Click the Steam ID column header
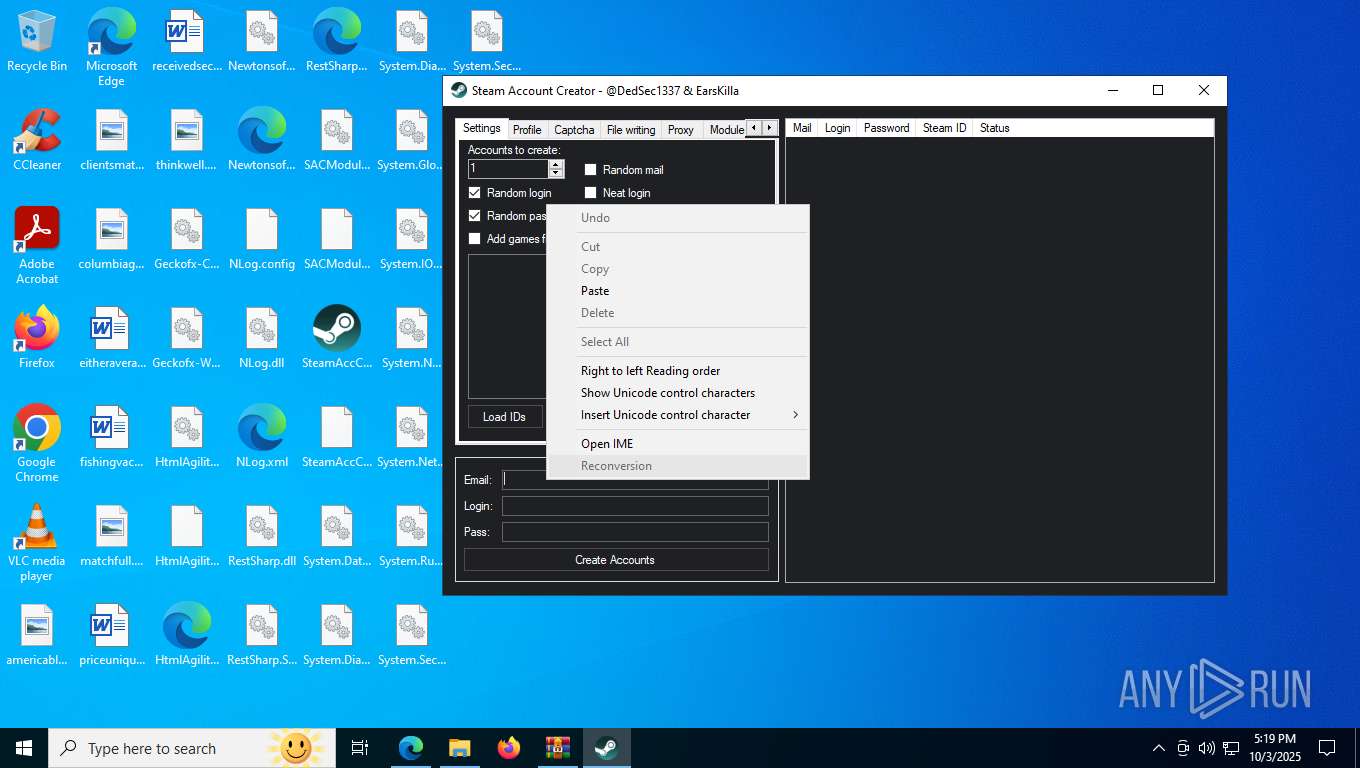Image resolution: width=1360 pixels, height=768 pixels. [x=945, y=128]
